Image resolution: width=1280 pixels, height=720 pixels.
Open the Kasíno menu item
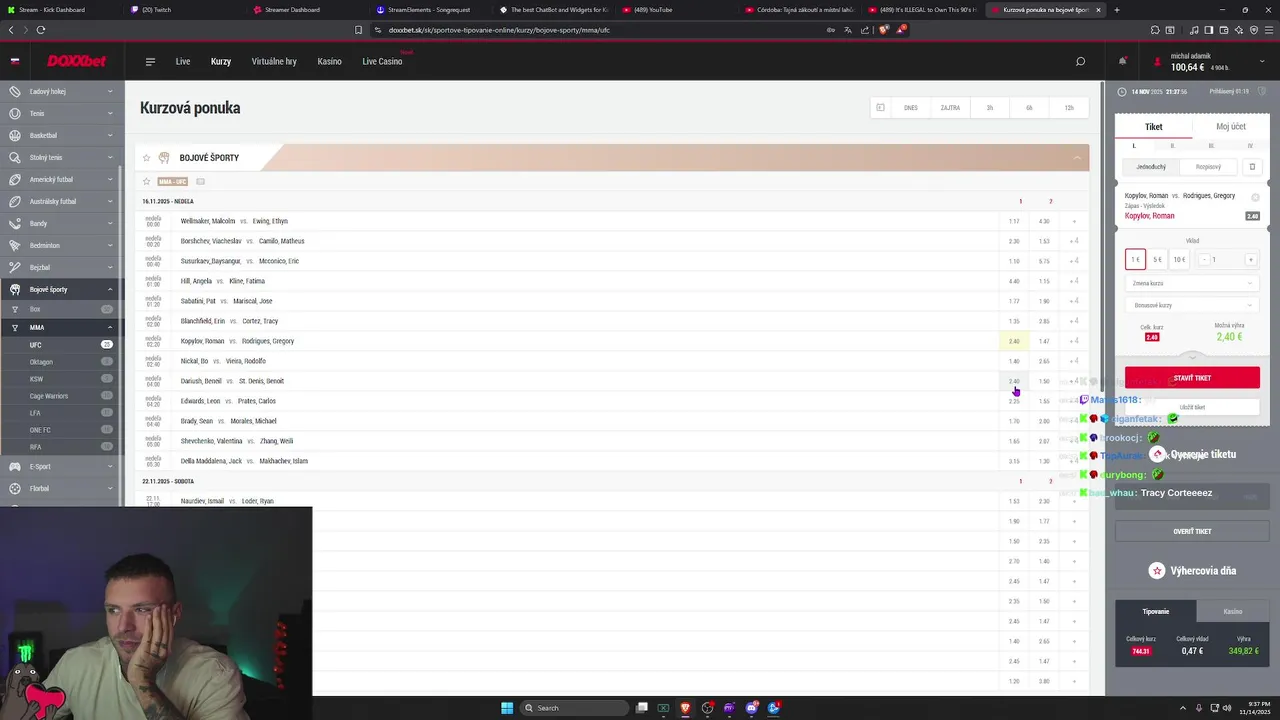pyautogui.click(x=330, y=61)
